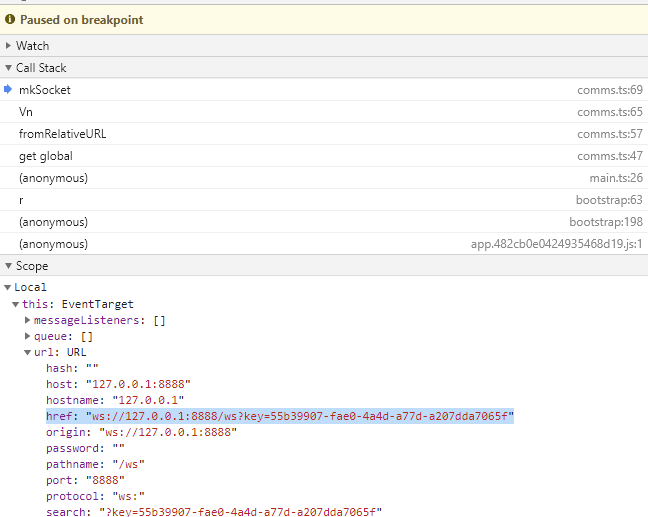The height and width of the screenshot is (517, 648).
Task: Collapse the url: URL node
Action: 27,353
